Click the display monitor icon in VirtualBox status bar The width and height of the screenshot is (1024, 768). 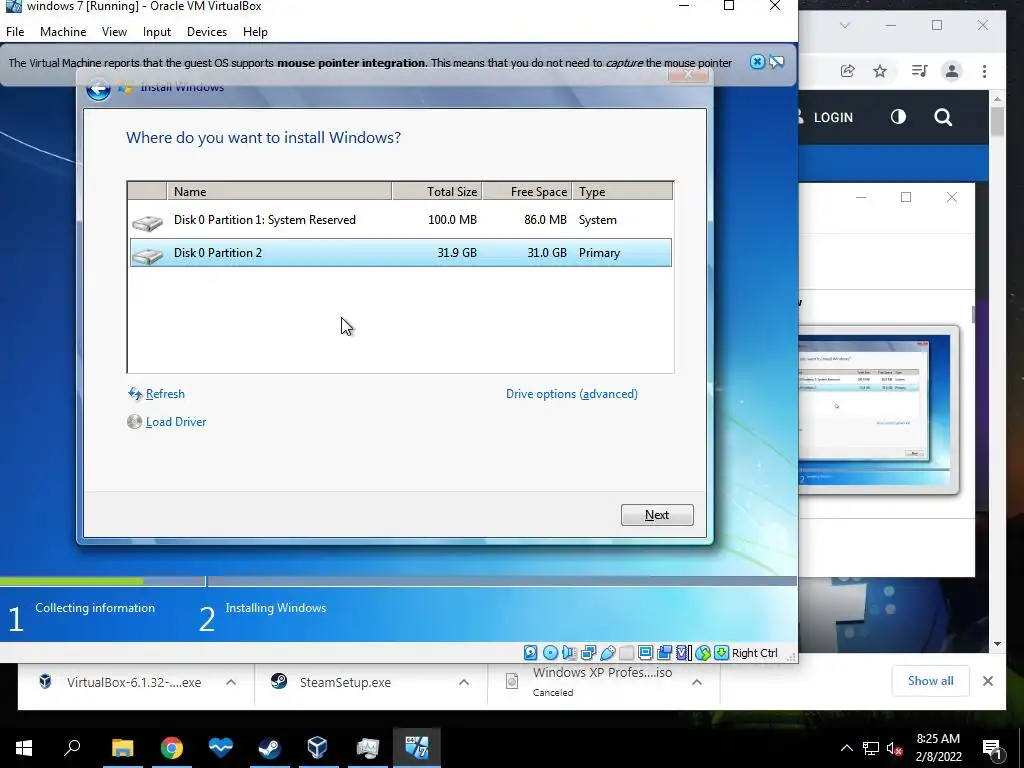click(x=645, y=652)
